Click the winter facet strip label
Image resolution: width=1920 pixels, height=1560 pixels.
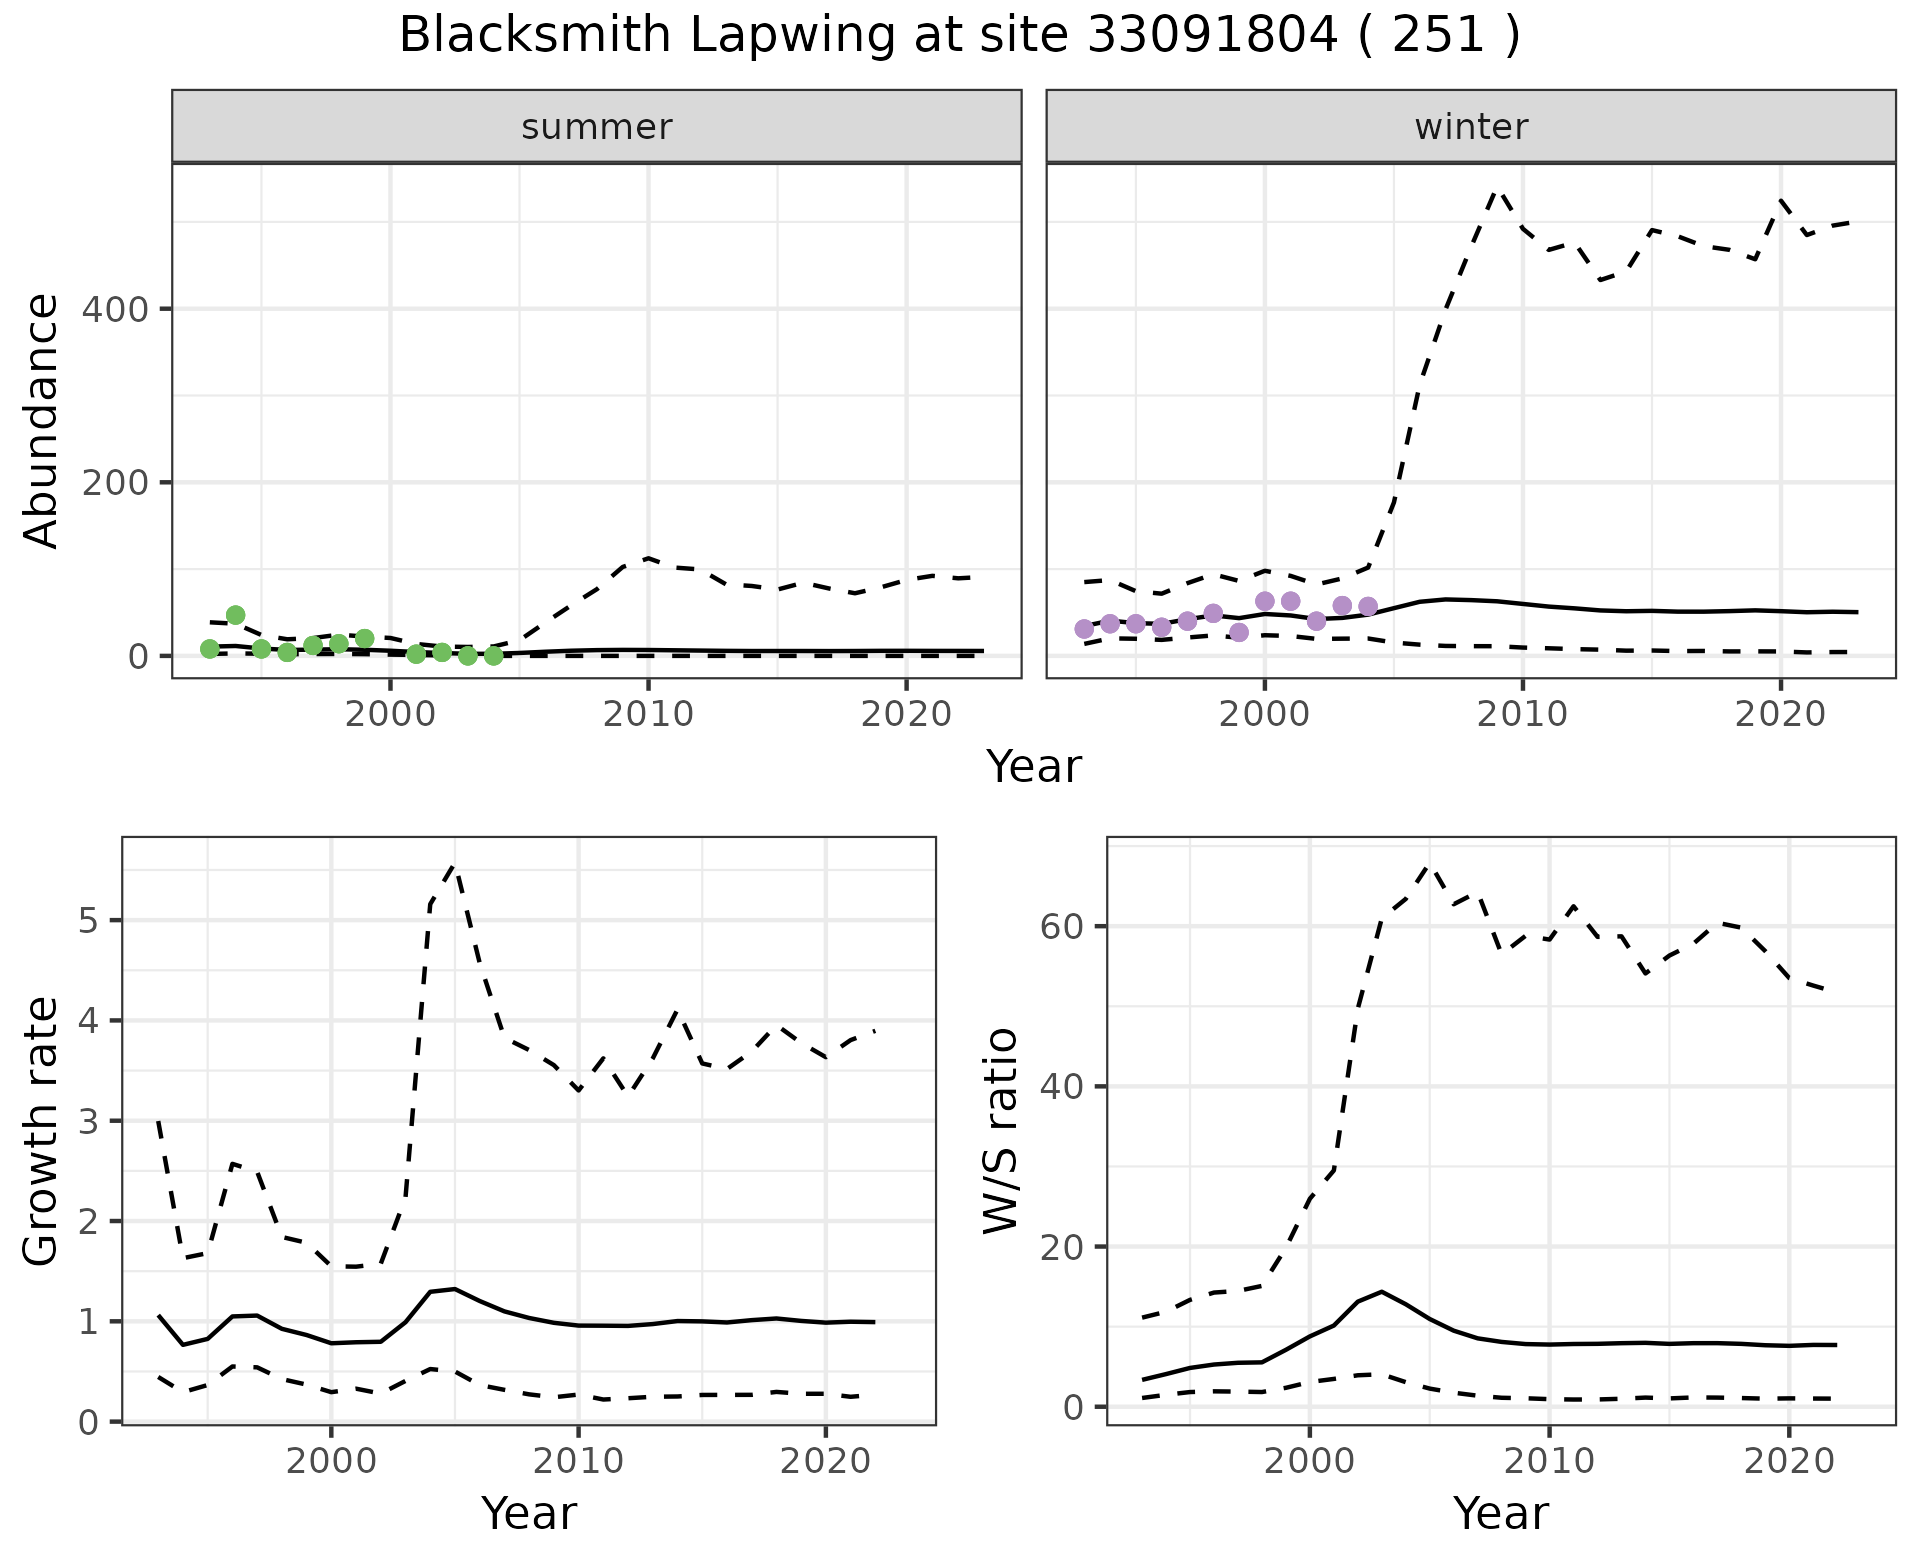click(x=1470, y=127)
